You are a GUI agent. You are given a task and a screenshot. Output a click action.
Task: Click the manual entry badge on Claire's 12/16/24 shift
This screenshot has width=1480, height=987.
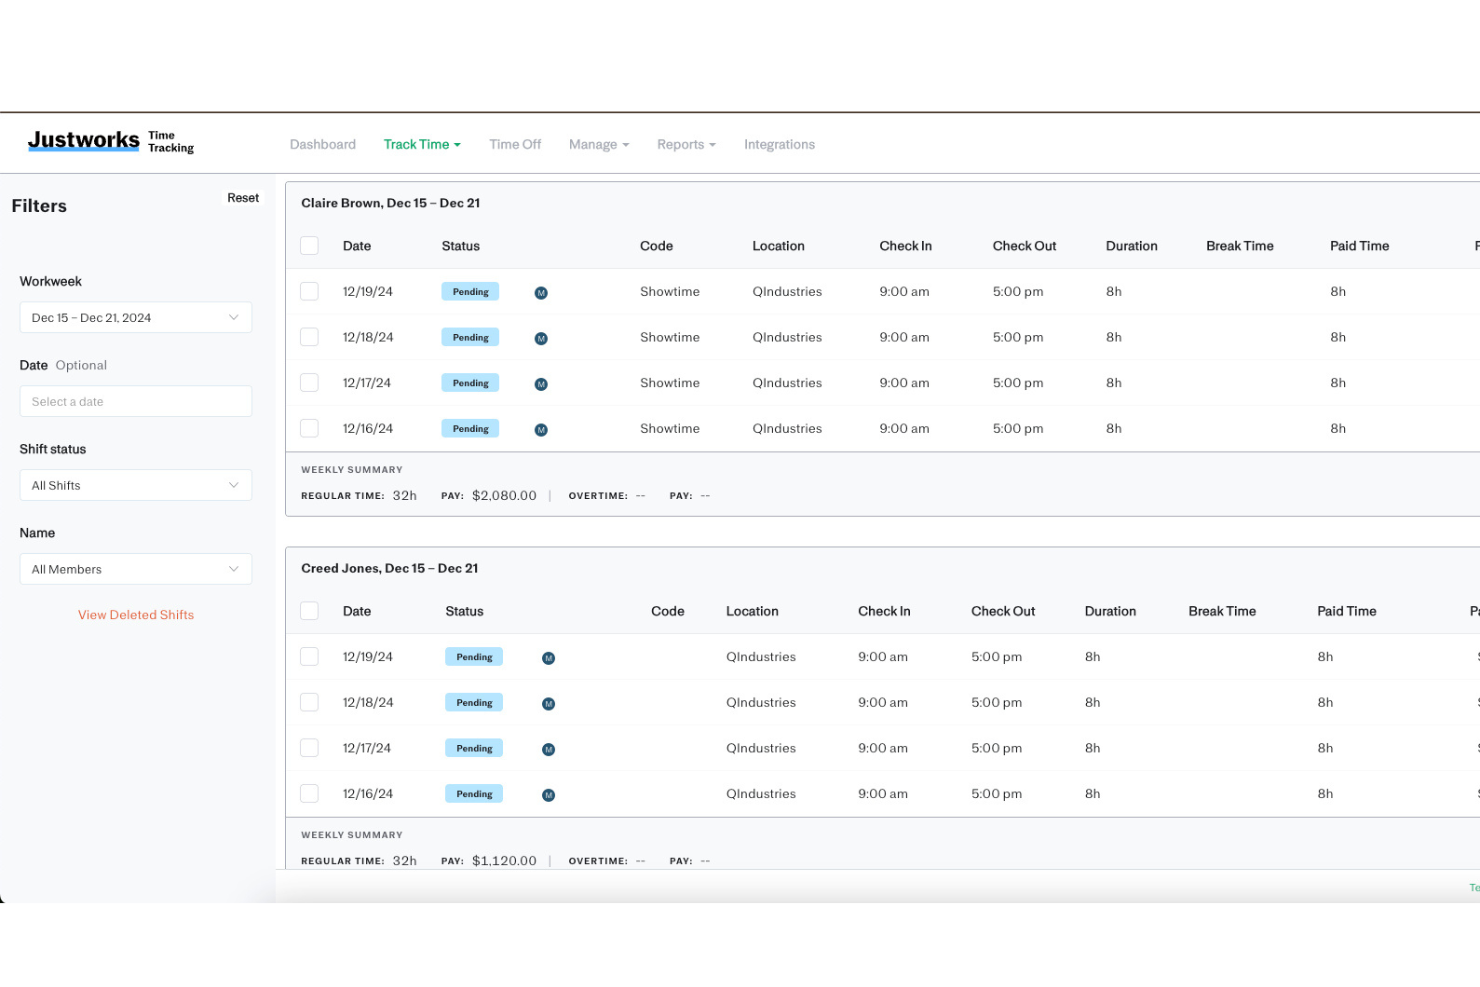(x=541, y=428)
